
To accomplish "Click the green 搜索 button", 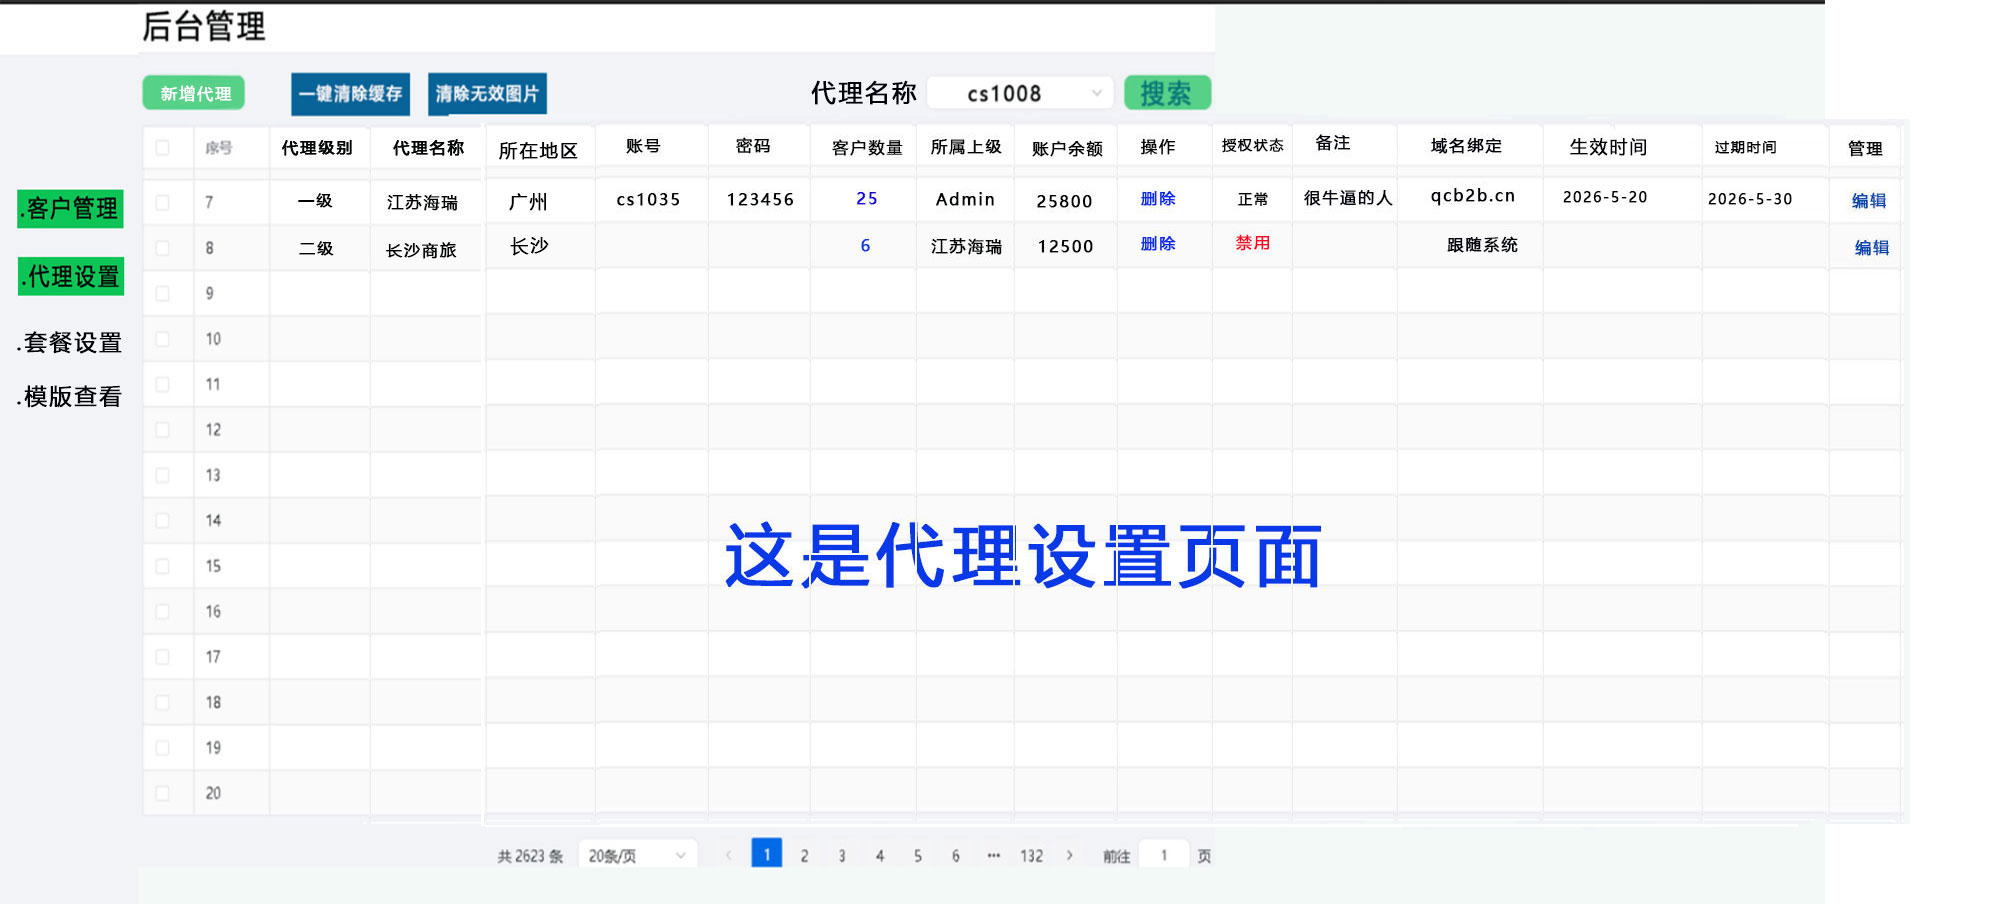I will (1167, 93).
